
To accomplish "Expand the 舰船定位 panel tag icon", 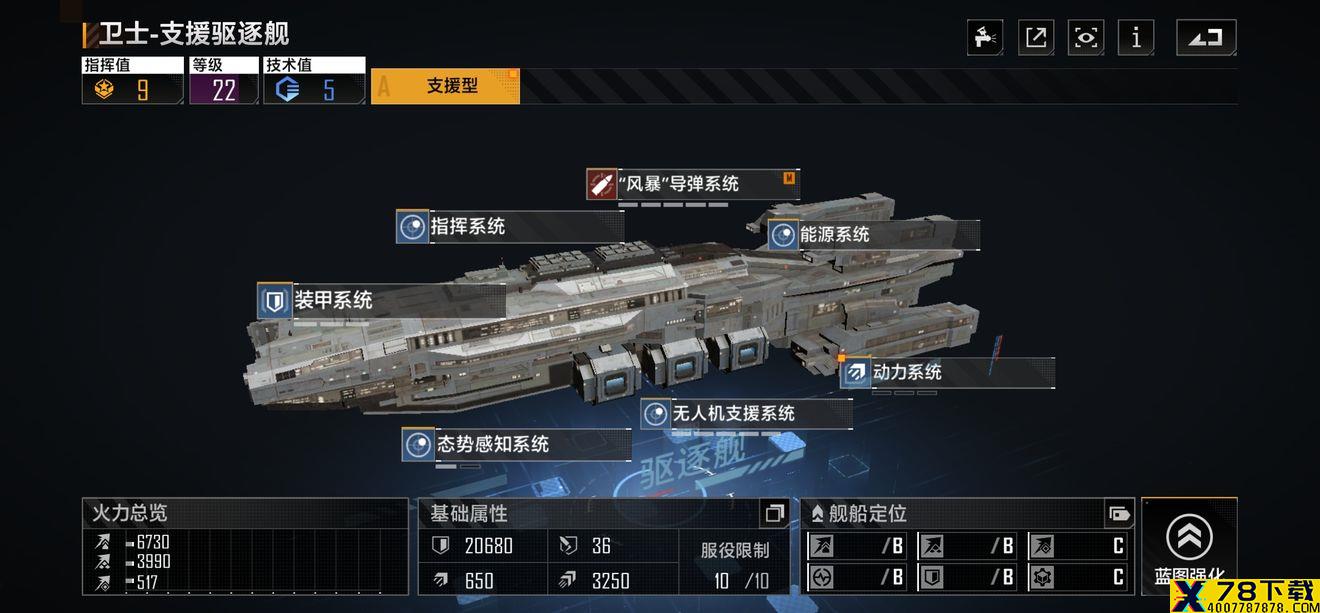I will [x=1119, y=514].
